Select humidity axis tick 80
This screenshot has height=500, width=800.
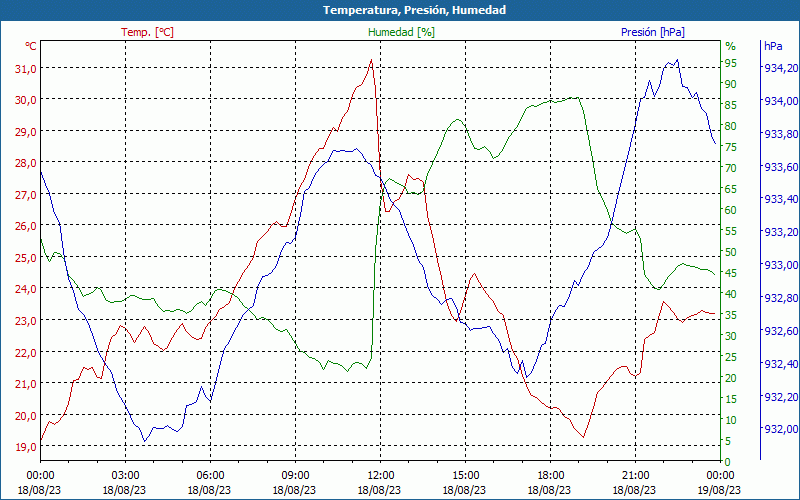point(731,126)
